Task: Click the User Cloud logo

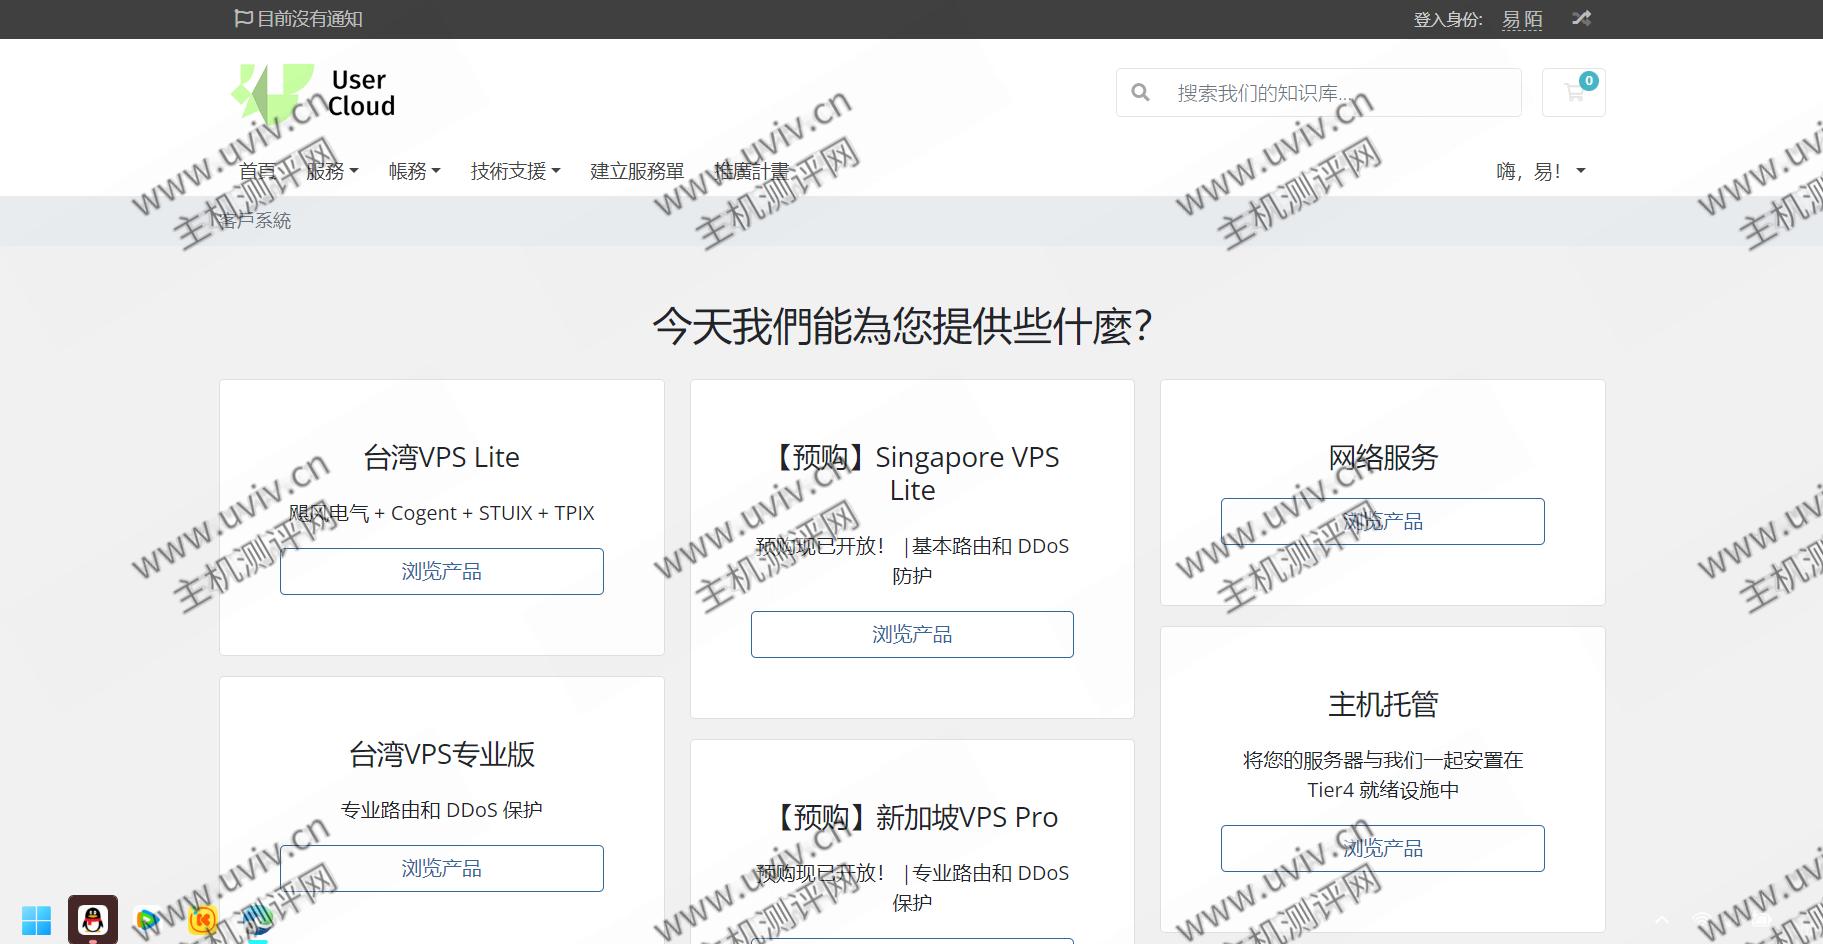Action: 313,93
